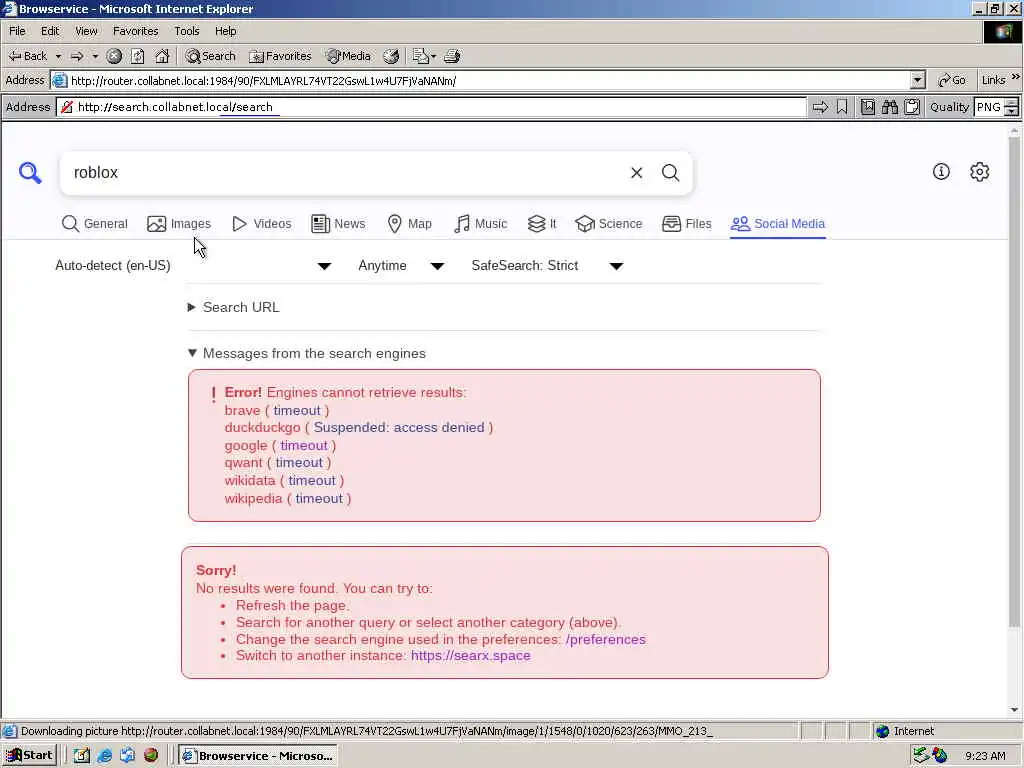Switch to the News search tab
The height and width of the screenshot is (768, 1024).
[338, 224]
